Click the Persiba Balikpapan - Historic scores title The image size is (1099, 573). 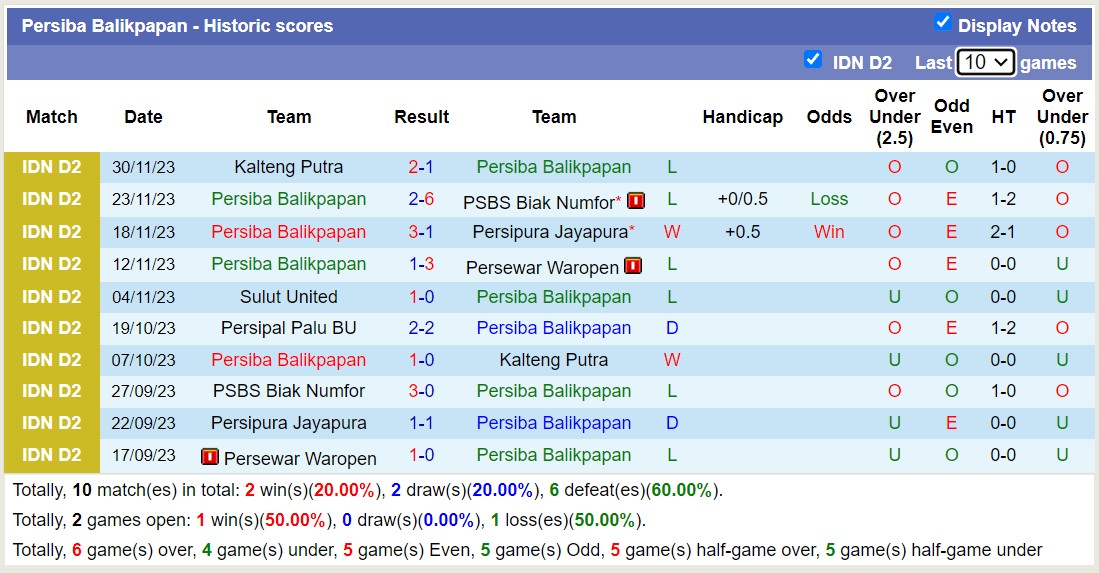coord(177,26)
